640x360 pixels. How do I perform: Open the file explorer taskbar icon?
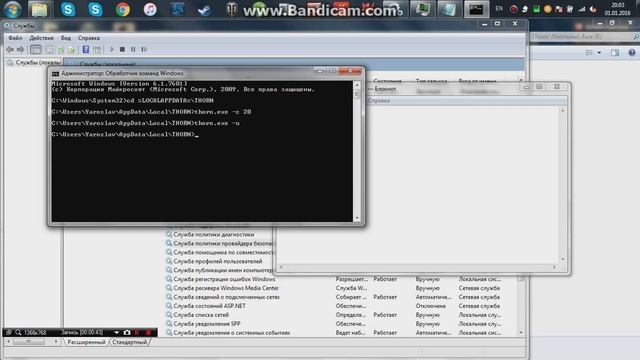pyautogui.click(x=40, y=9)
